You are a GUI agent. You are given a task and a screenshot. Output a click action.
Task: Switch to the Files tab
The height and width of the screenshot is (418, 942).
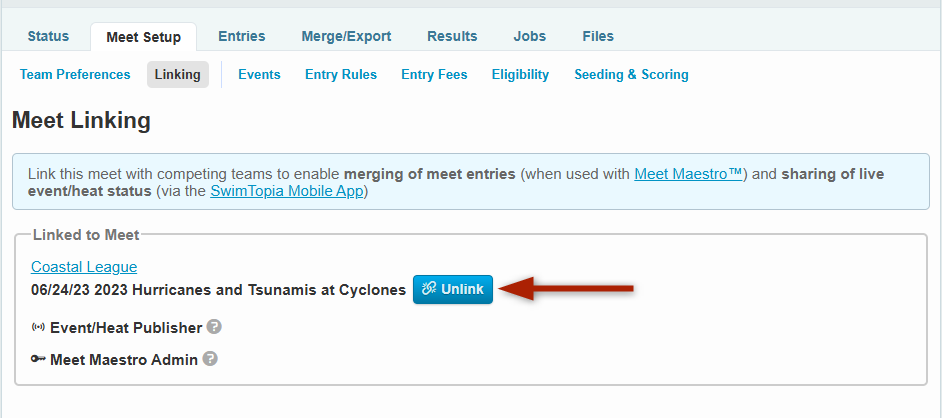pos(598,36)
